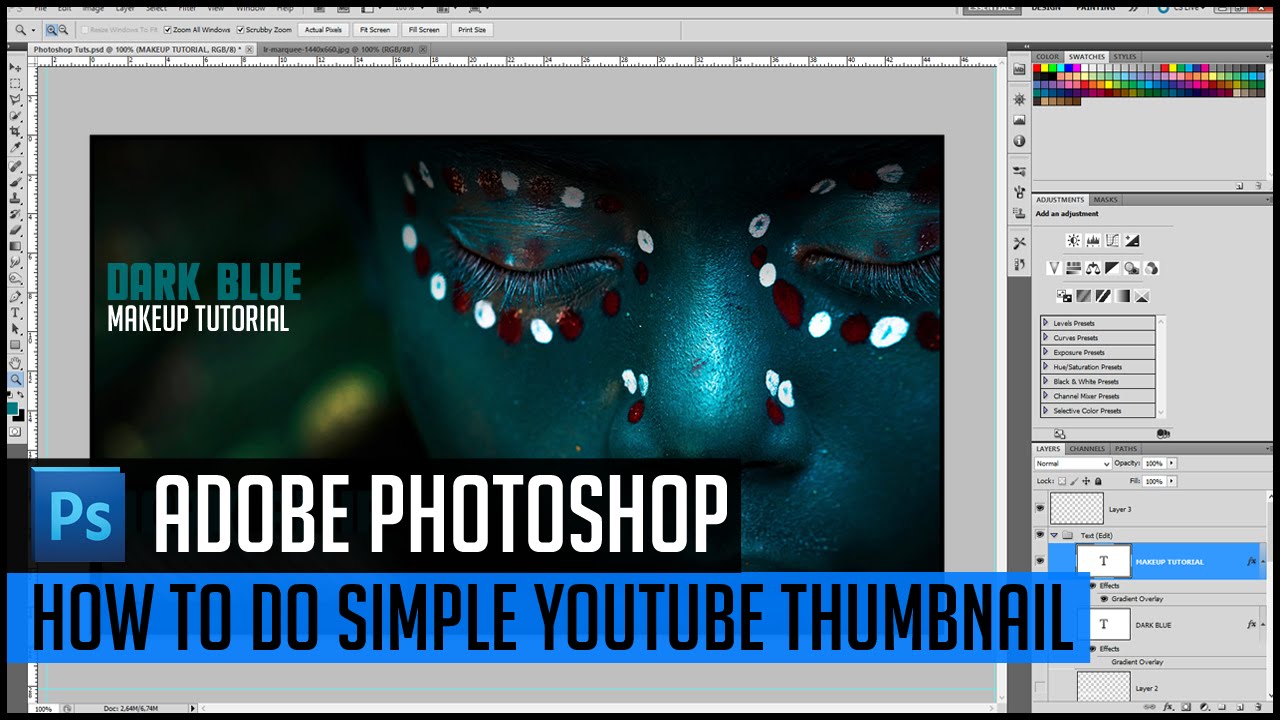1280x720 pixels.
Task: Click the Fit Screen button
Action: pyautogui.click(x=376, y=30)
